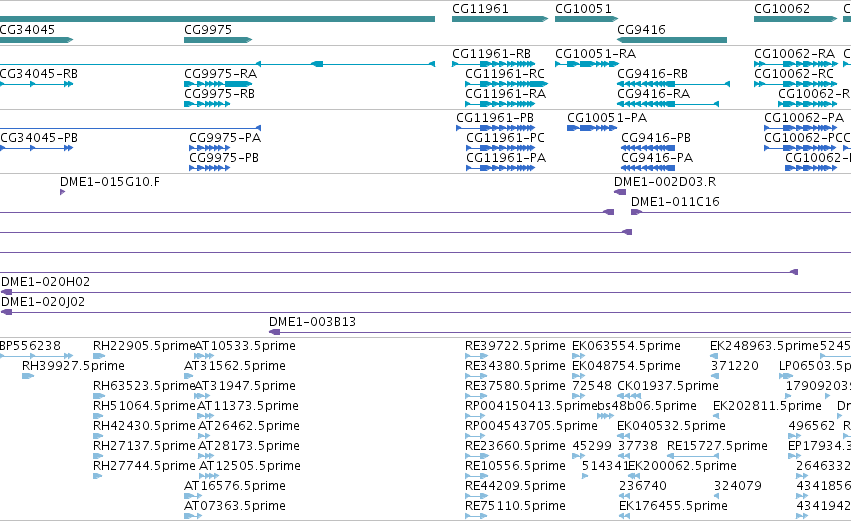Click transcript CG9975-RB label

219,94
